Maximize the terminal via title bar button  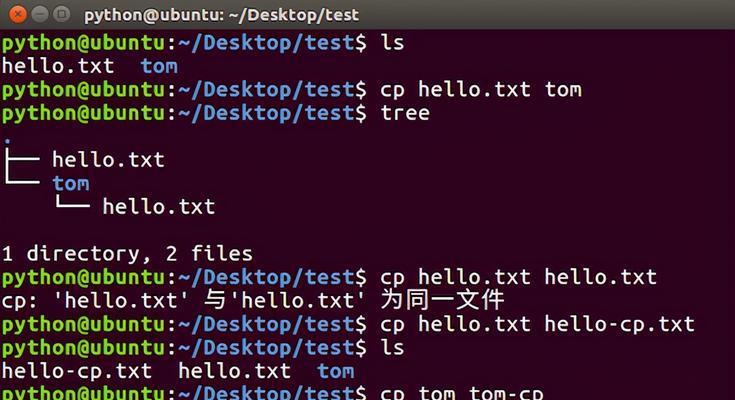61,15
